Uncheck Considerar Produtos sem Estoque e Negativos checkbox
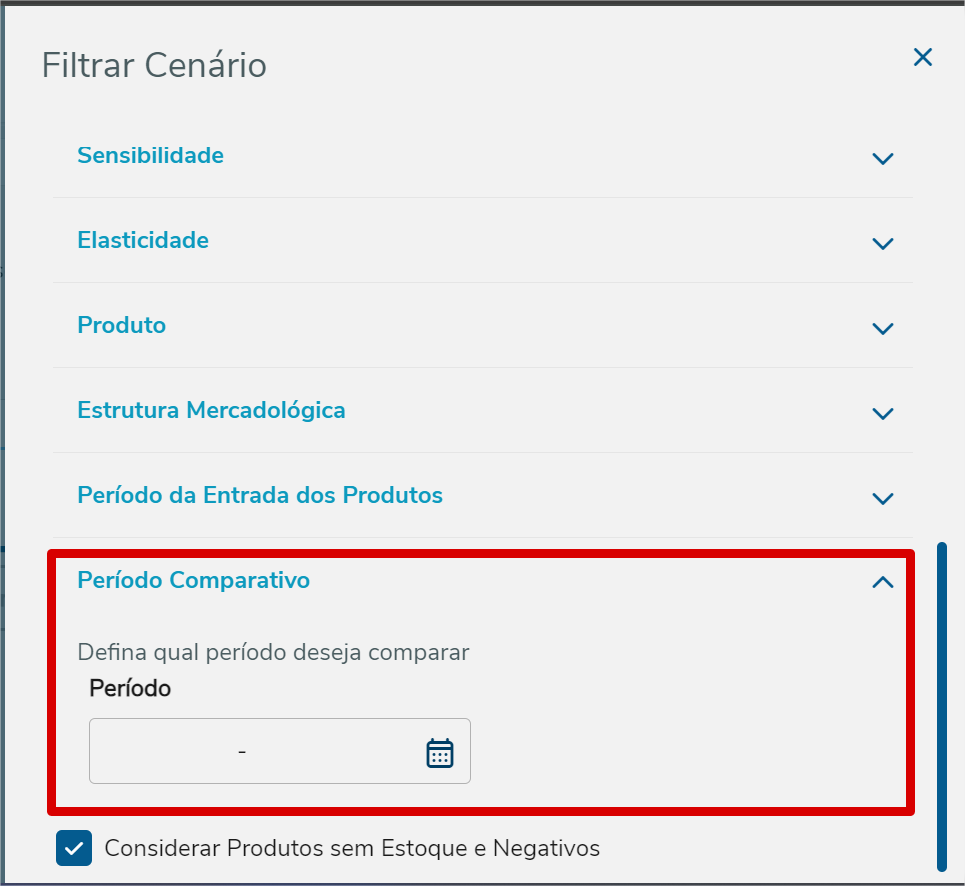Screen dimensions: 965x886 point(74,848)
